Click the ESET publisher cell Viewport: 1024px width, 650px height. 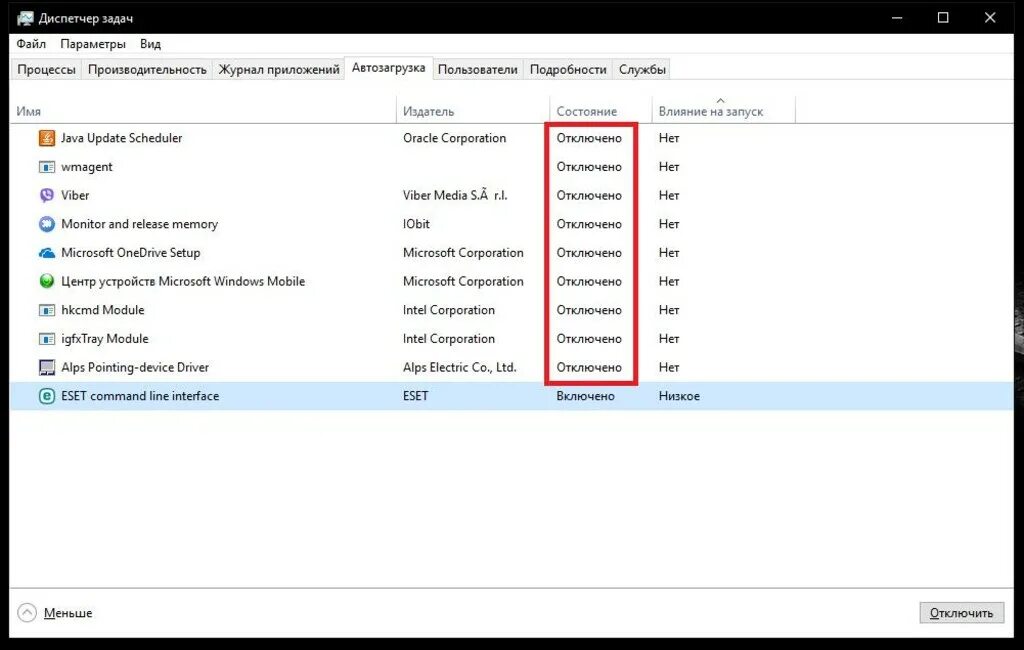point(415,396)
